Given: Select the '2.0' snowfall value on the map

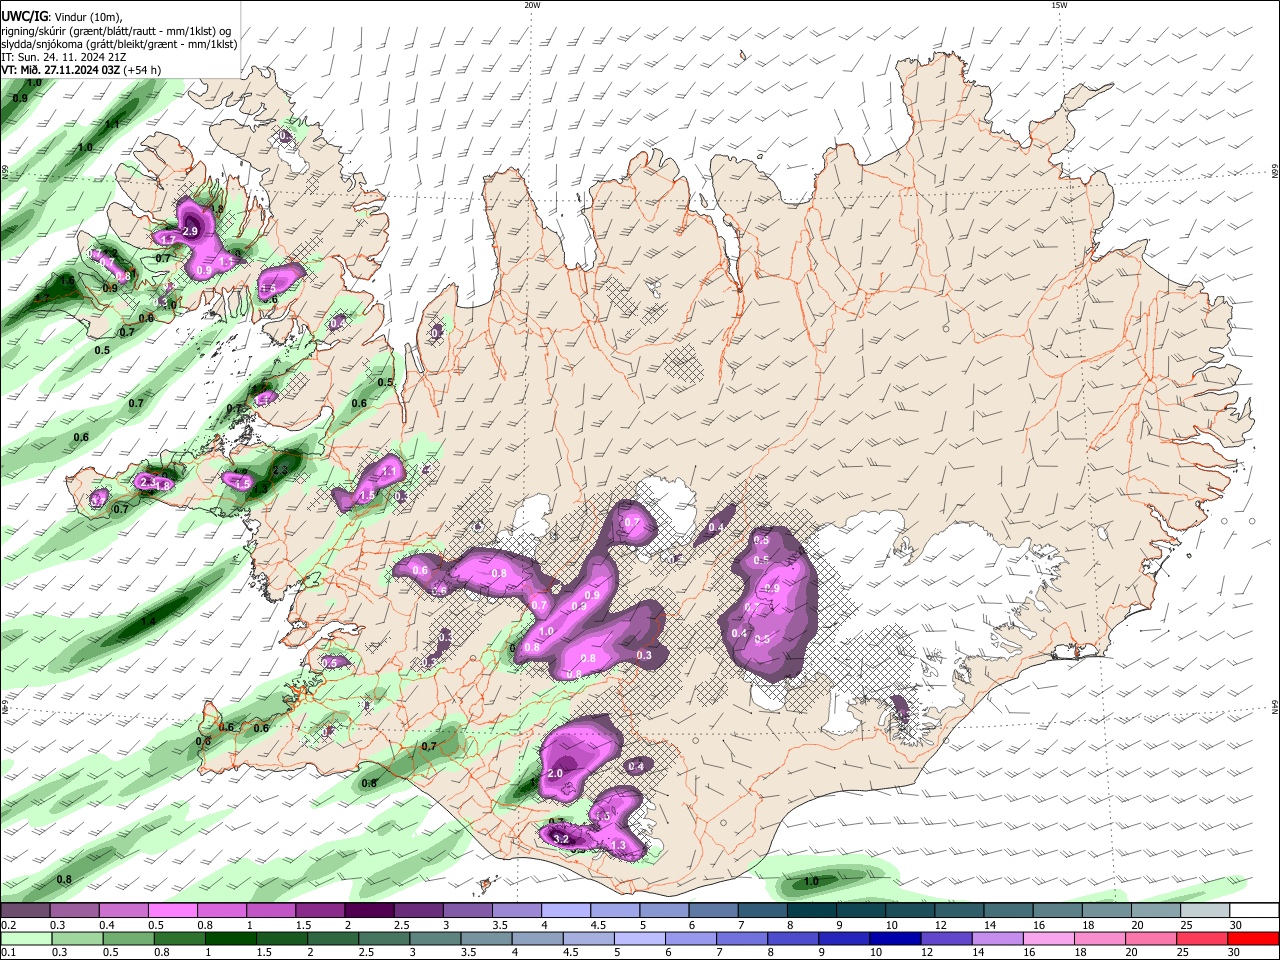Looking at the screenshot, I should tap(556, 774).
